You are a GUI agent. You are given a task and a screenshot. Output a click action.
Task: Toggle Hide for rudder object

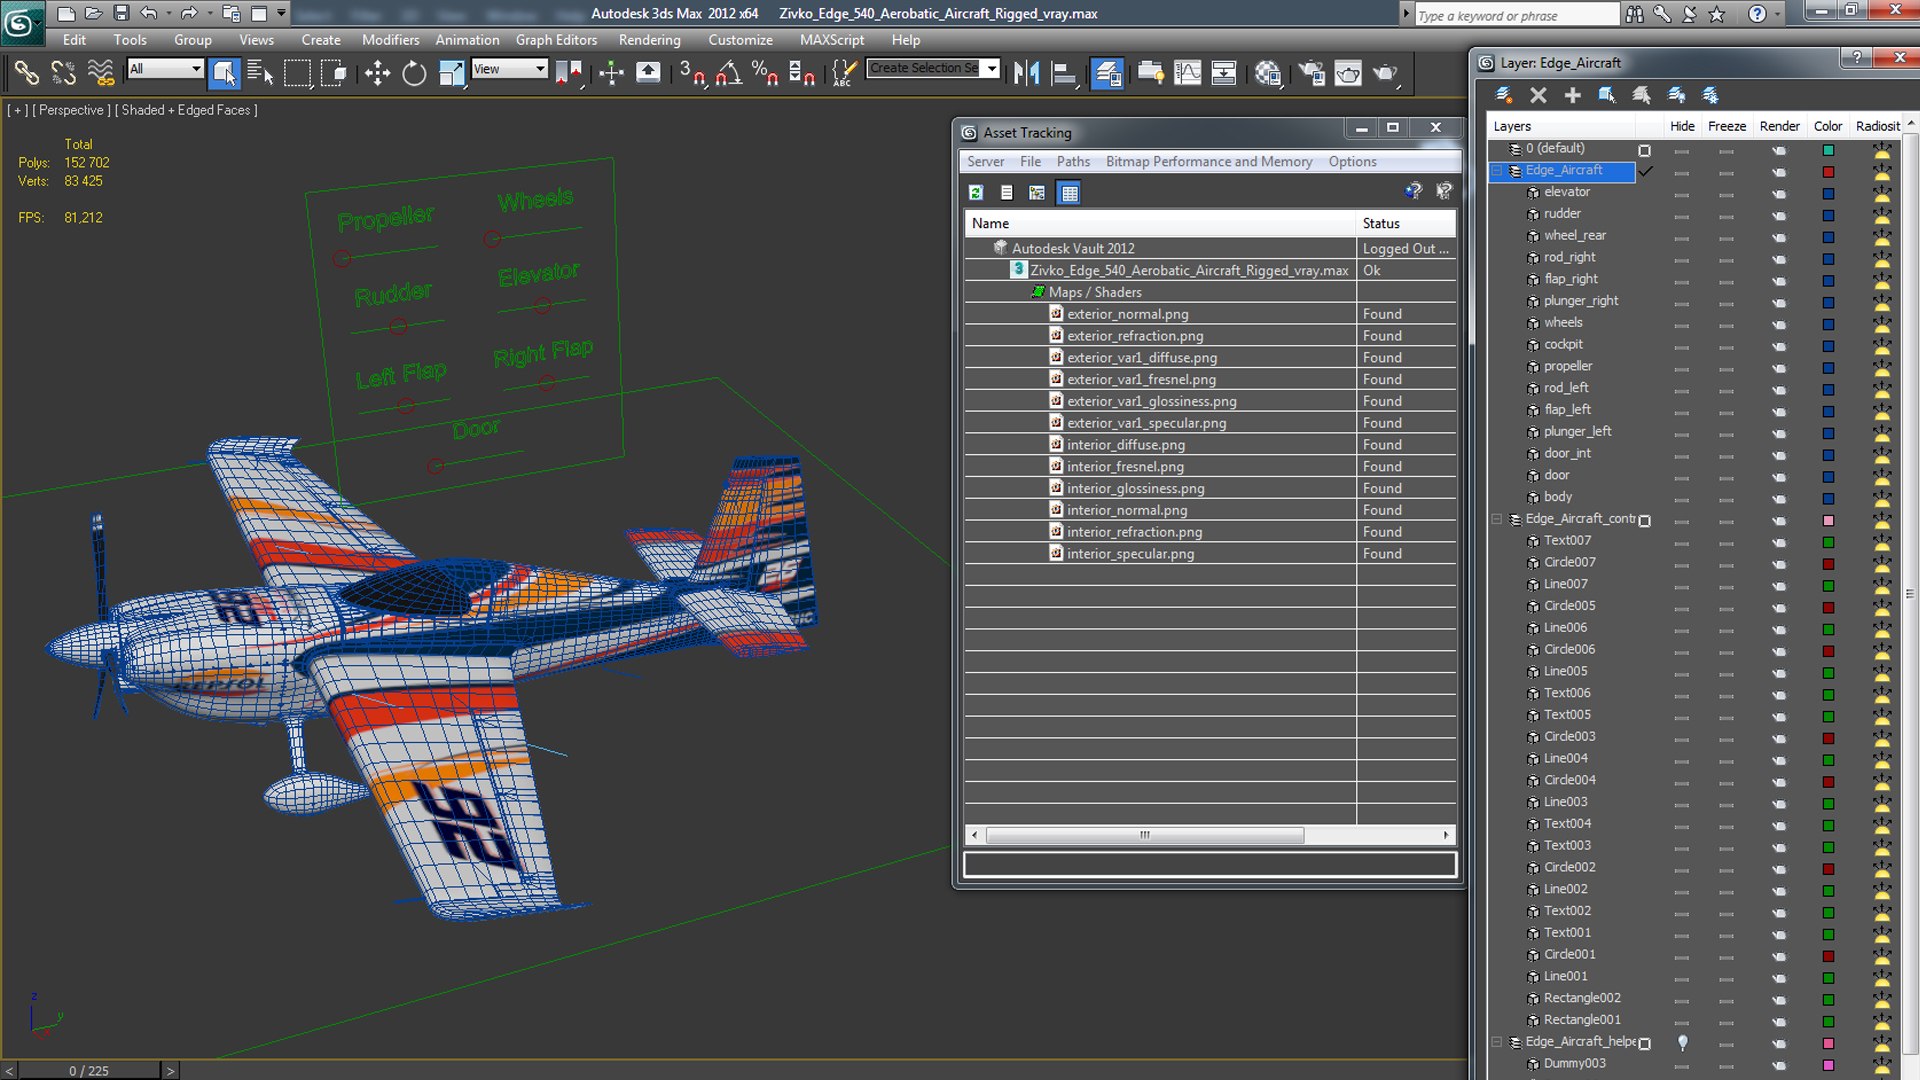tap(1681, 215)
